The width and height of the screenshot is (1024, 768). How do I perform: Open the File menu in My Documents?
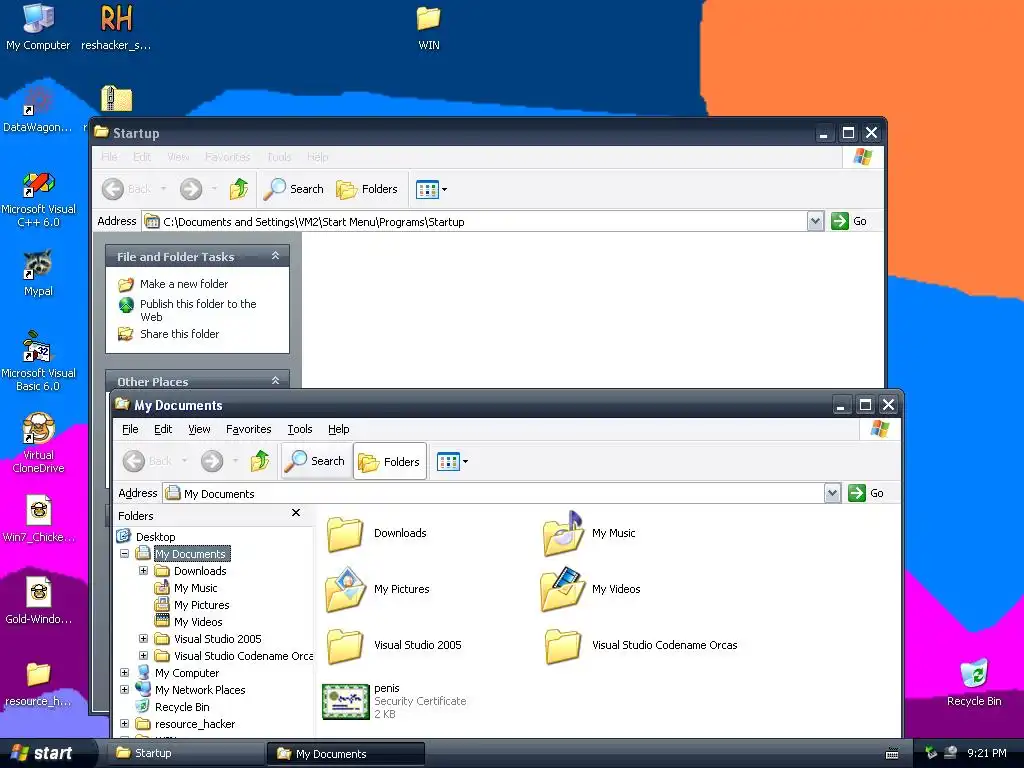click(x=130, y=429)
